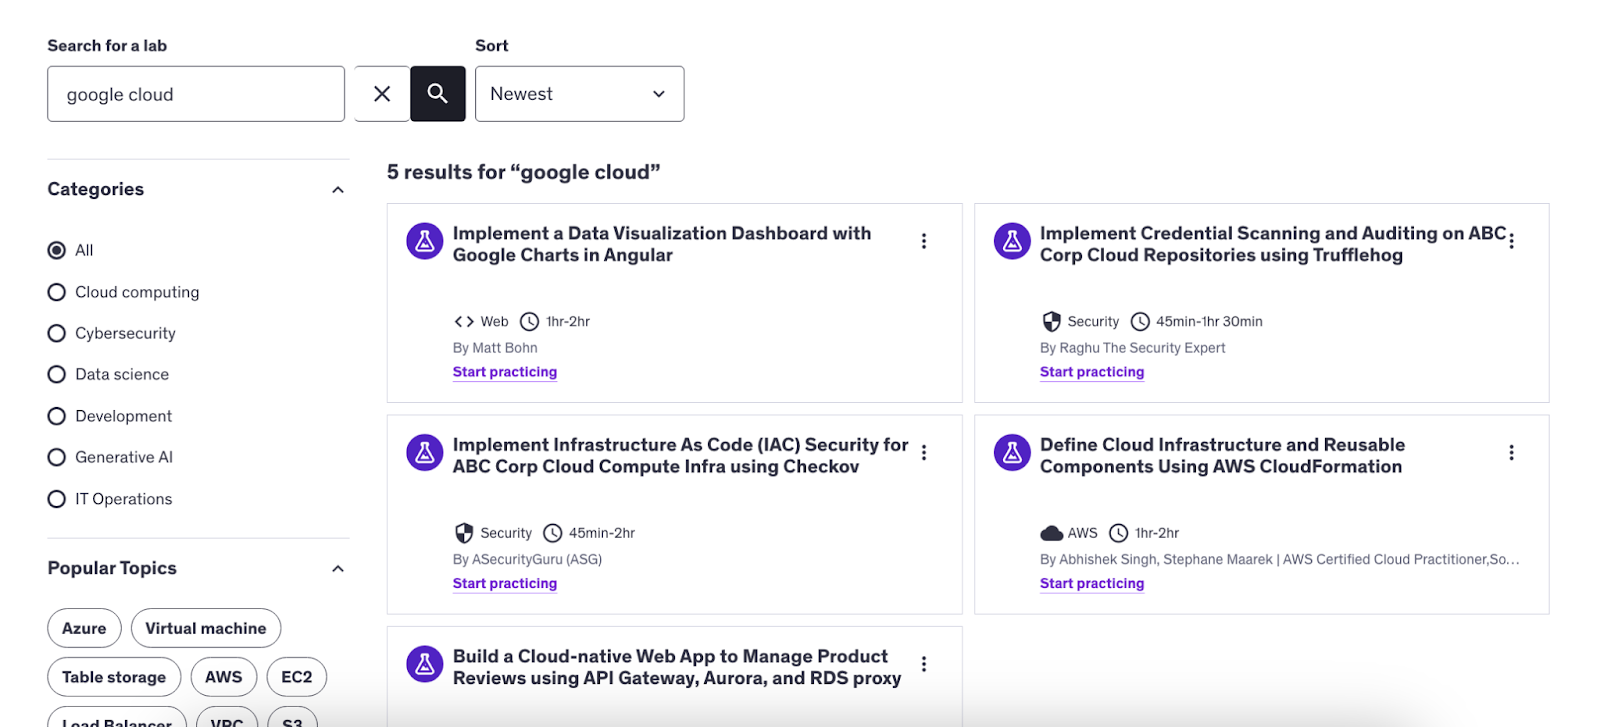The height and width of the screenshot is (727, 1600).
Task: Start practicing the AWS CloudFormation lab
Action: tap(1091, 584)
